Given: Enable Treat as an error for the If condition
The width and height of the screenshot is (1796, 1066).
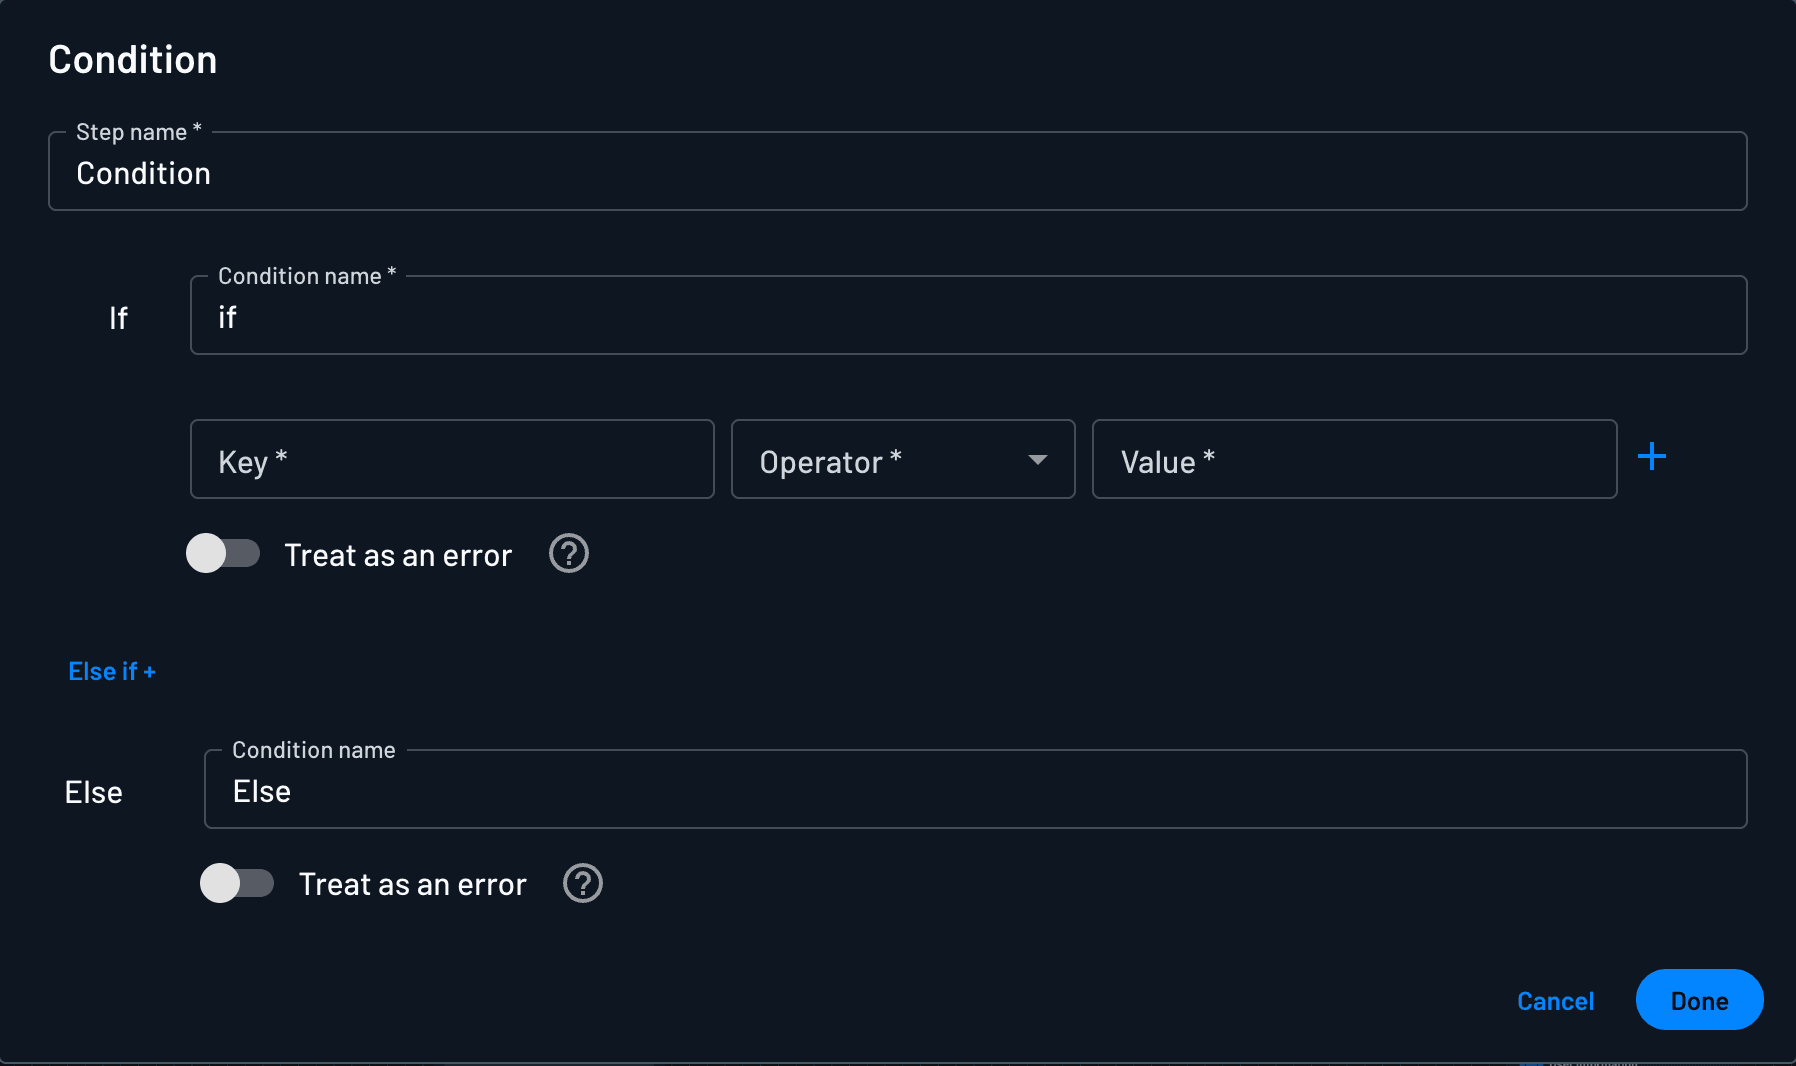Looking at the screenshot, I should pos(222,553).
